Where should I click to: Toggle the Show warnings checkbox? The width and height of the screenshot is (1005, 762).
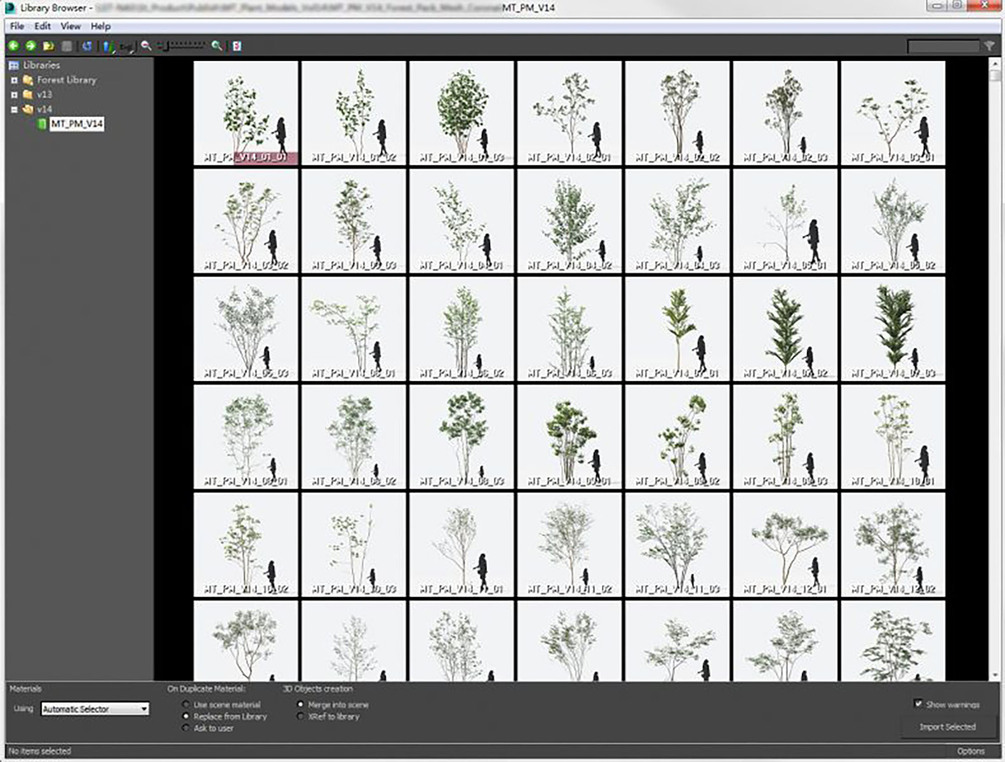click(x=918, y=704)
